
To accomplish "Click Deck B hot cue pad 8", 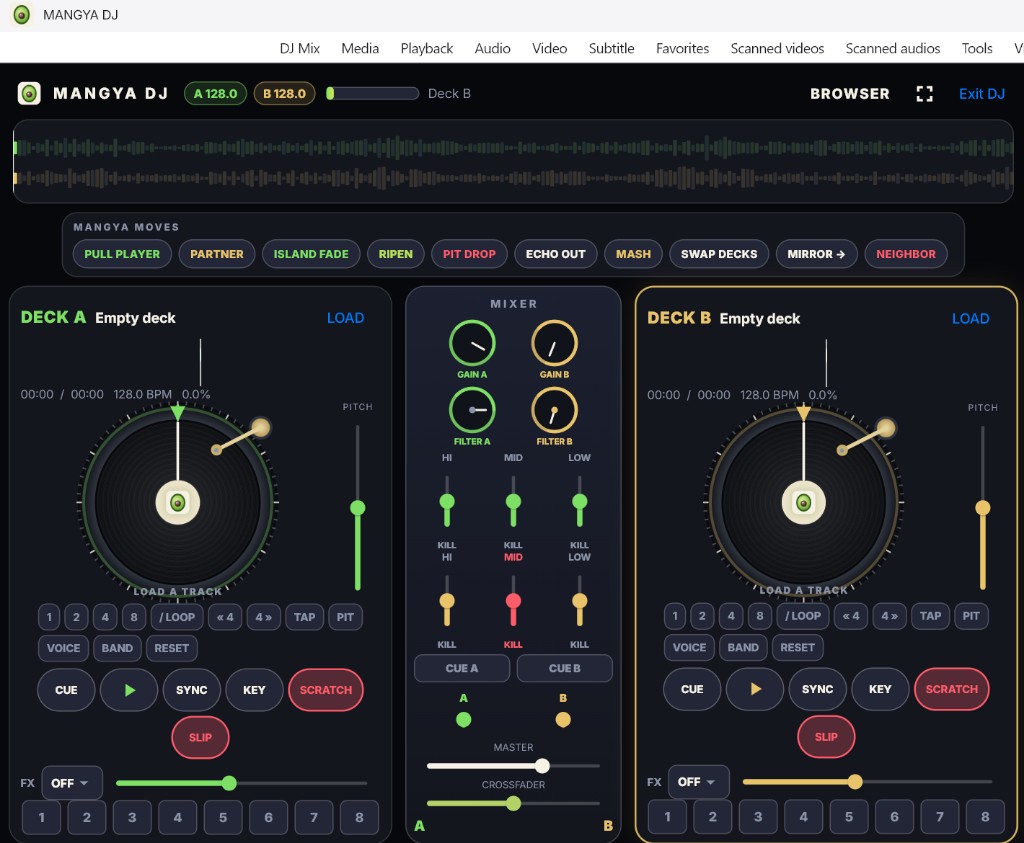I will 985,817.
